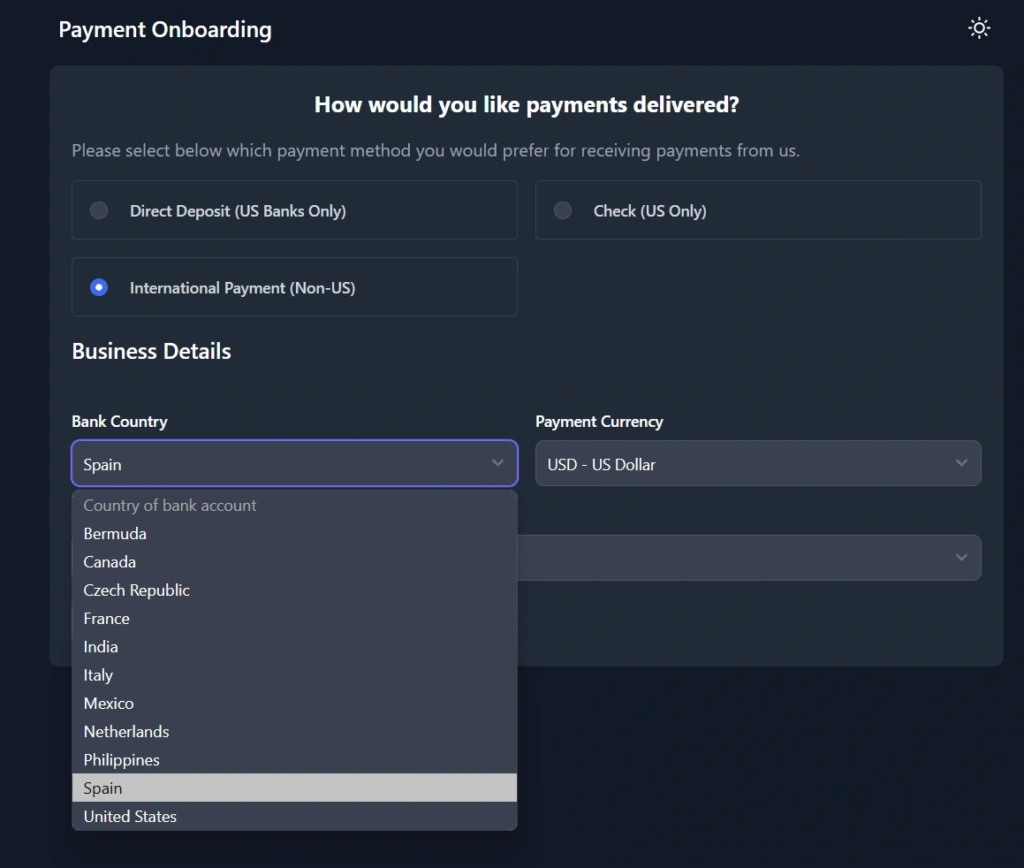Choose the Check (US Only) option

click(563, 211)
